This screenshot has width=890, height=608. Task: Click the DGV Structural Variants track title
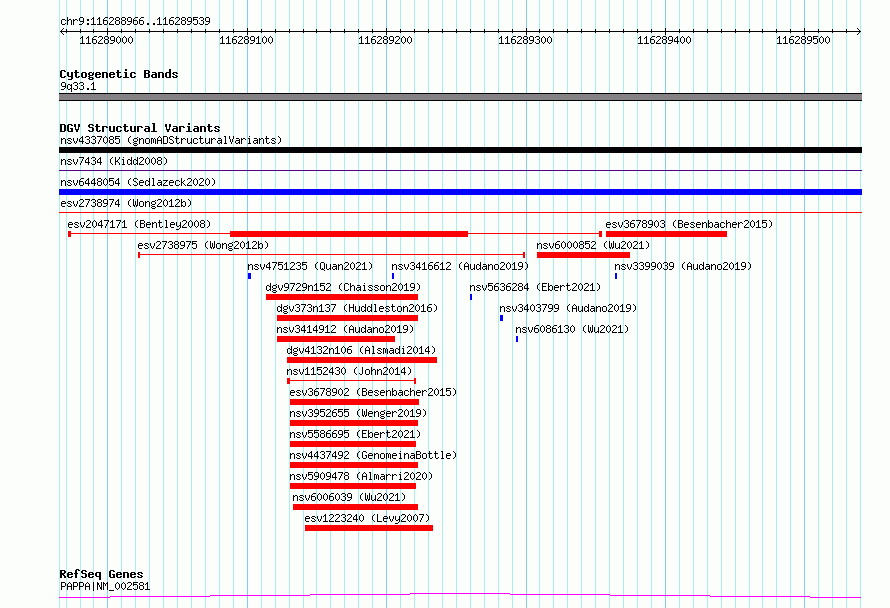(x=140, y=128)
